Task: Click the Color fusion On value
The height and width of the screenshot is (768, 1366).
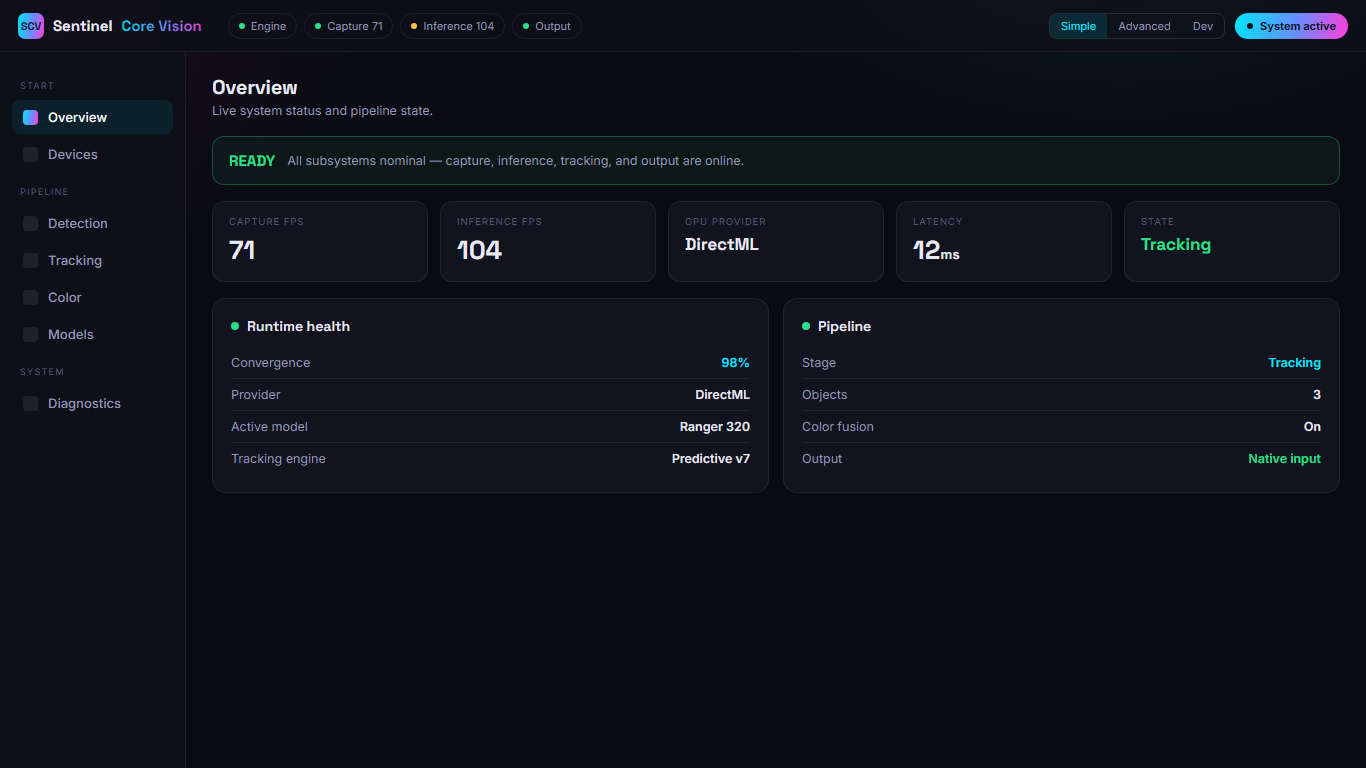Action: click(x=1312, y=427)
